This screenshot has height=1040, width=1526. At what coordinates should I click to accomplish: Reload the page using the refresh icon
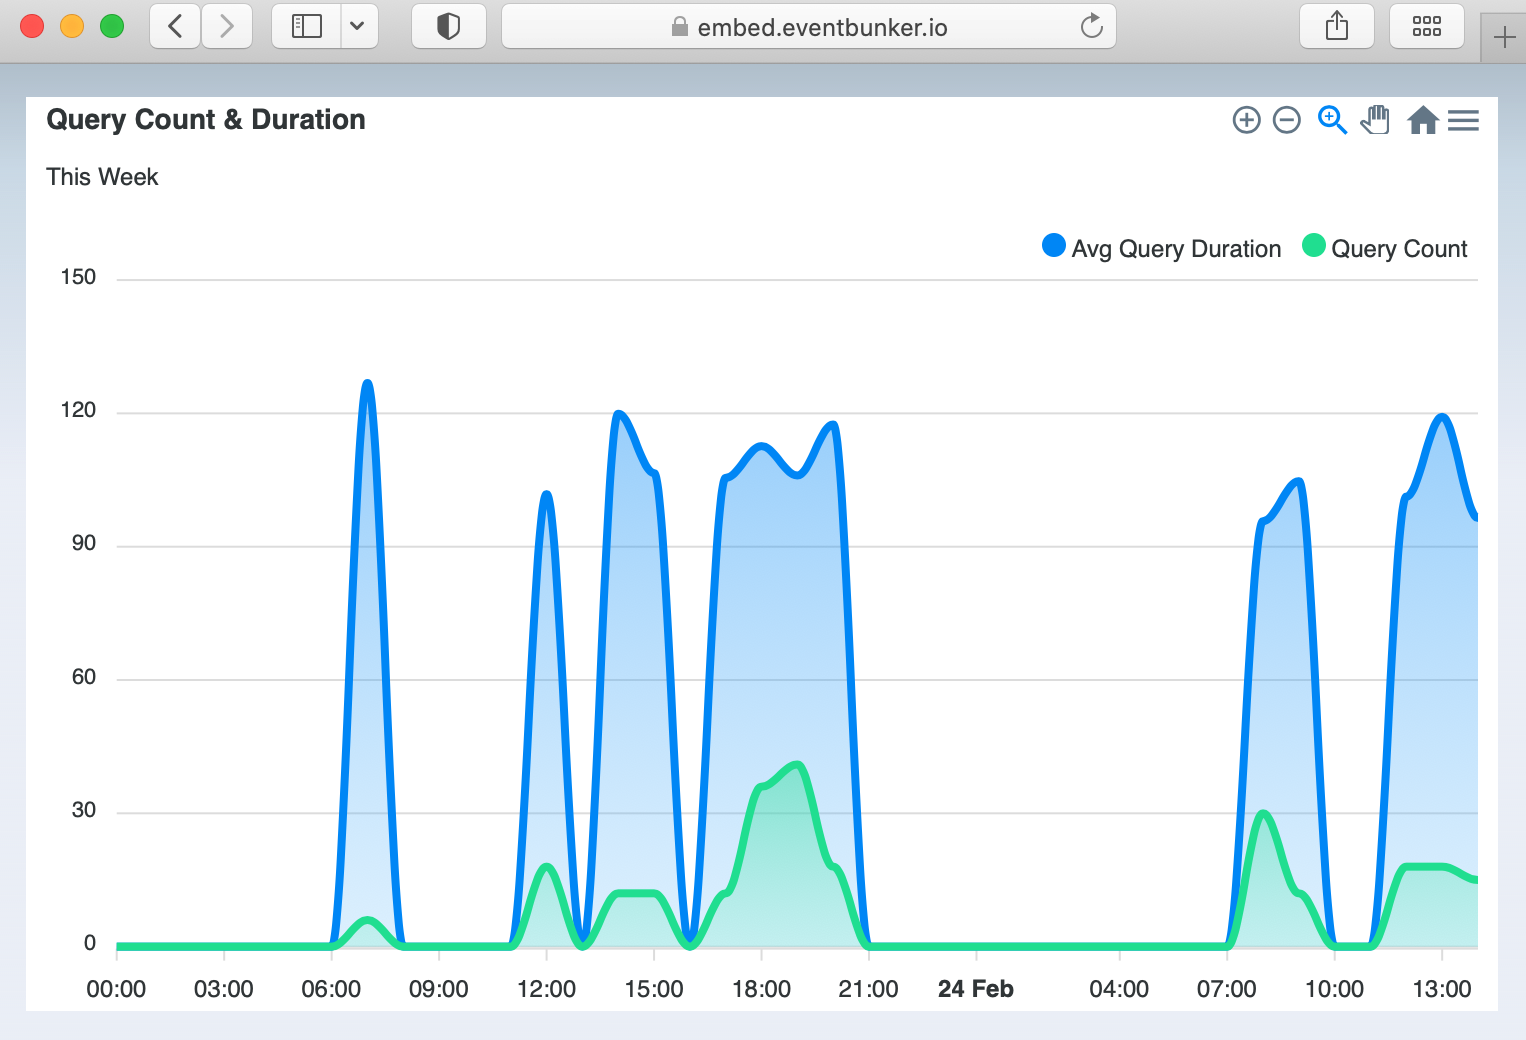tap(1090, 27)
